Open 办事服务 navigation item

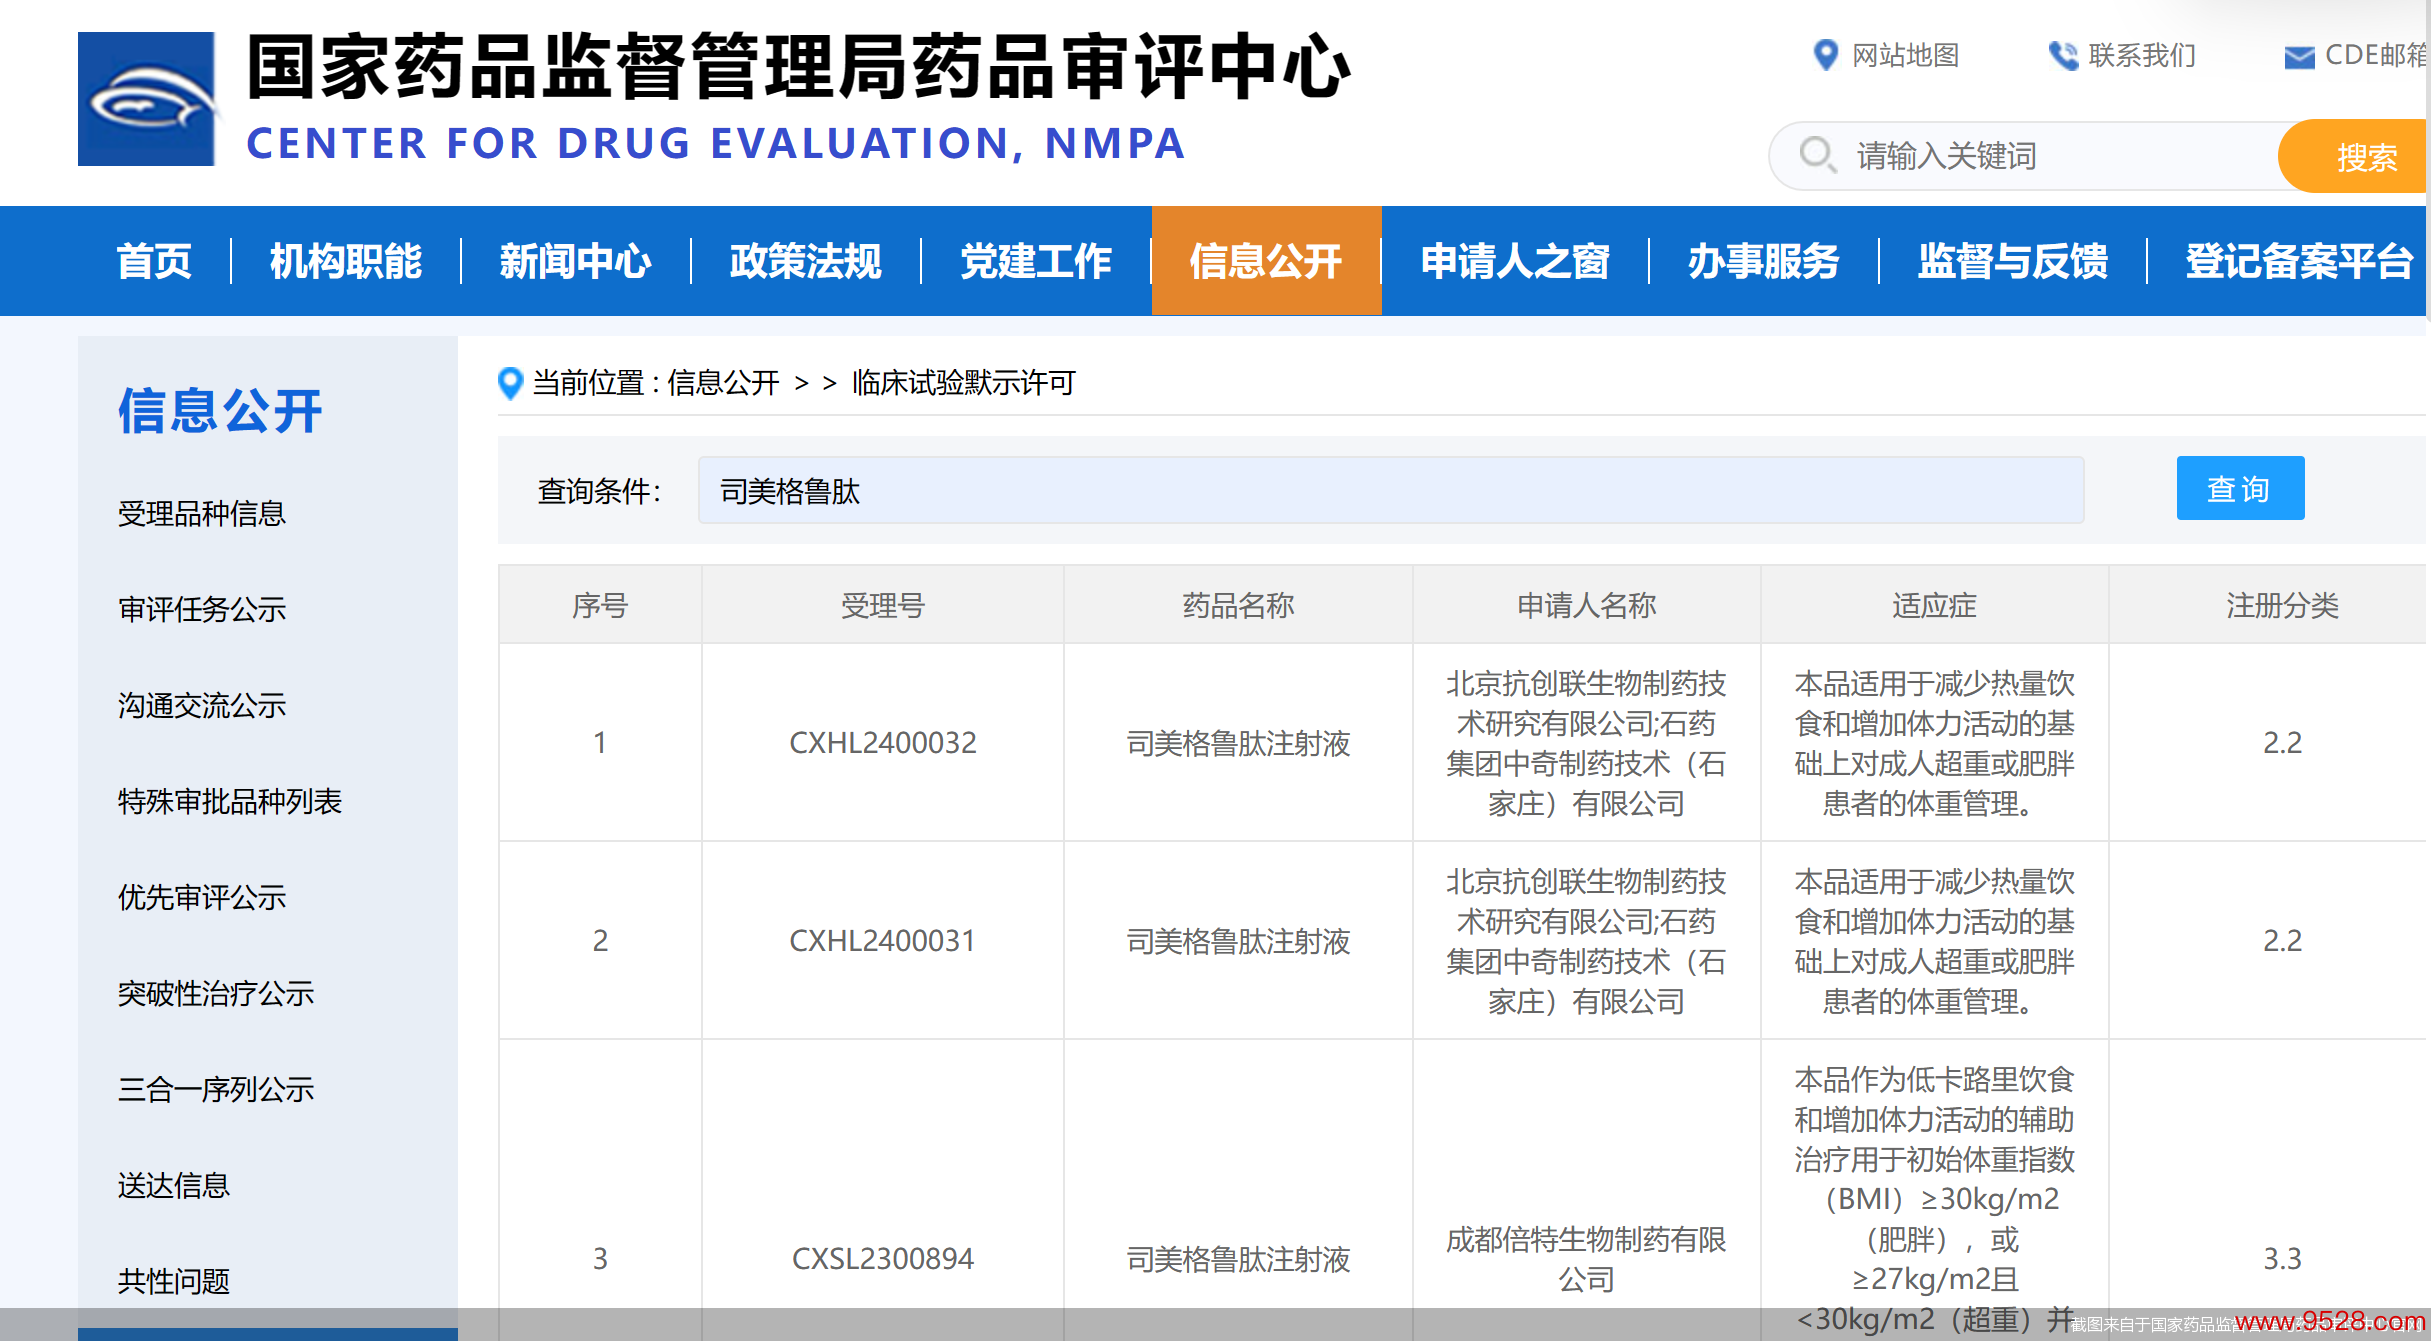point(1764,261)
